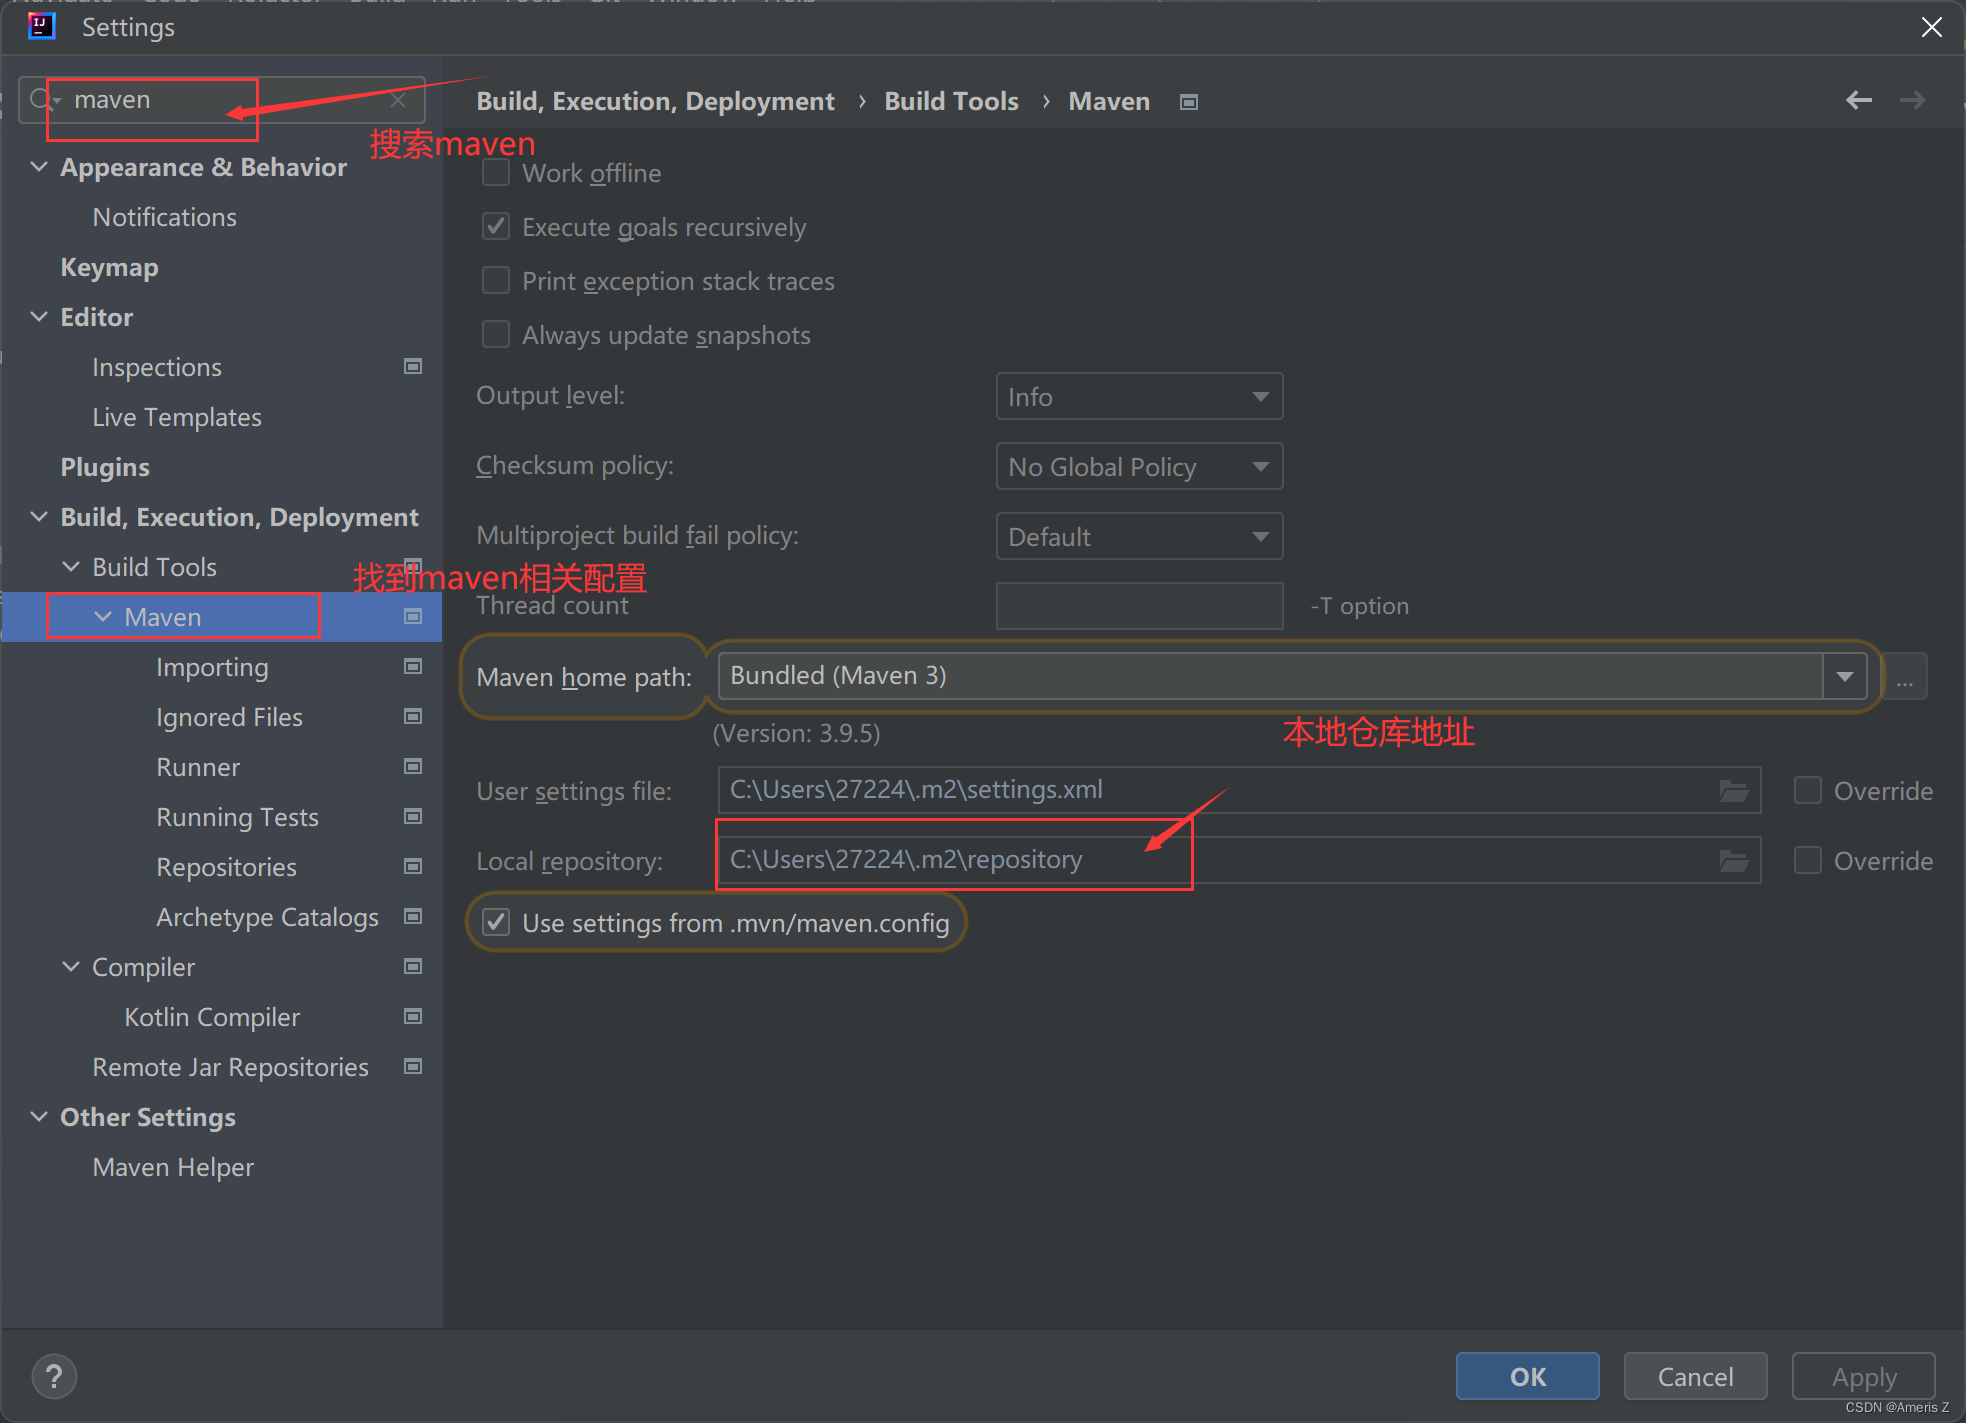
Task: Click project-level icon on Remote Jar Repositories row
Action: pos(412,1066)
